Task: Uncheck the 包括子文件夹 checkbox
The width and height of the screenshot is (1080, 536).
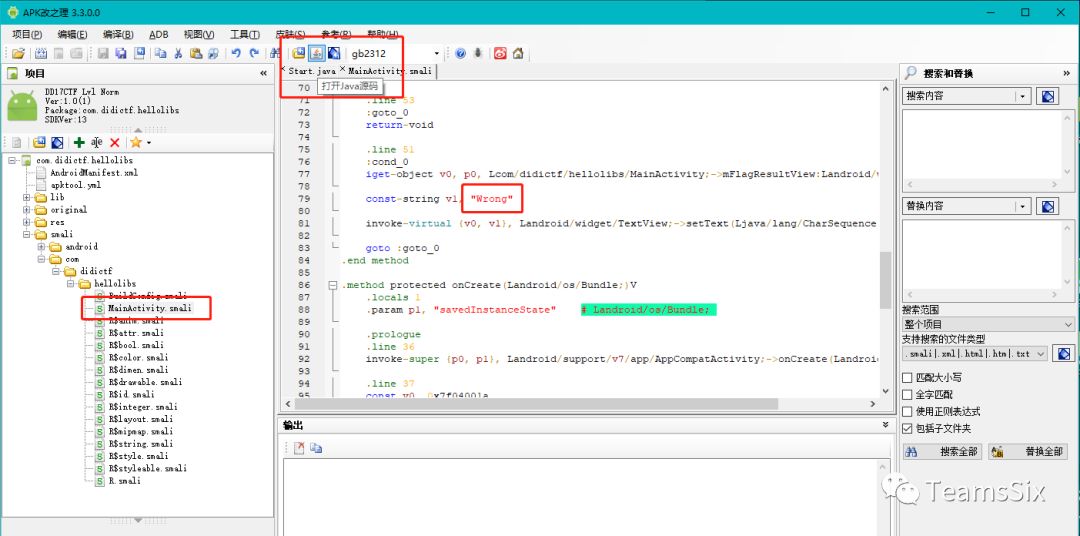Action: coord(908,429)
